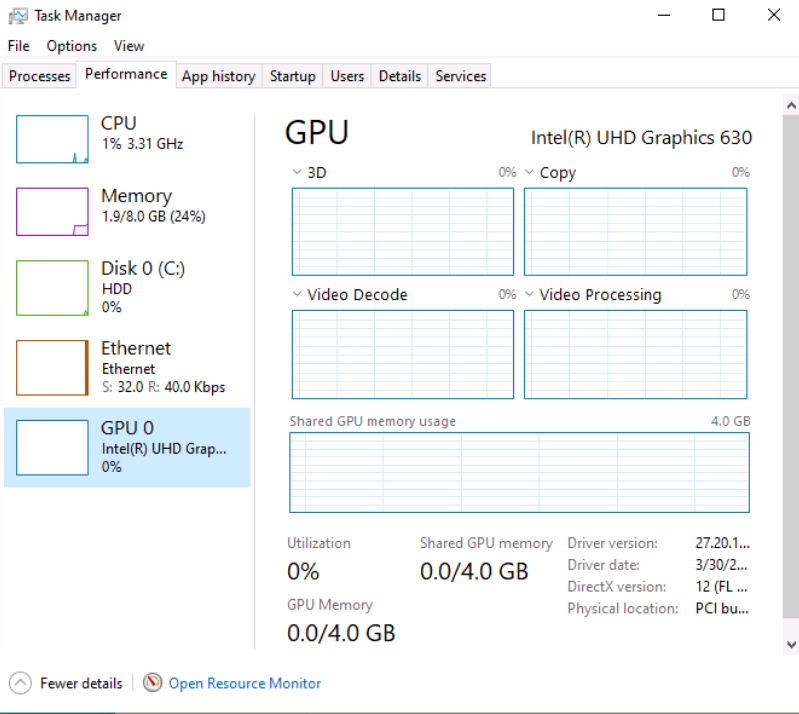799x714 pixels.
Task: Click the Physical location value "PCI bu..."
Action: pyautogui.click(x=722, y=609)
